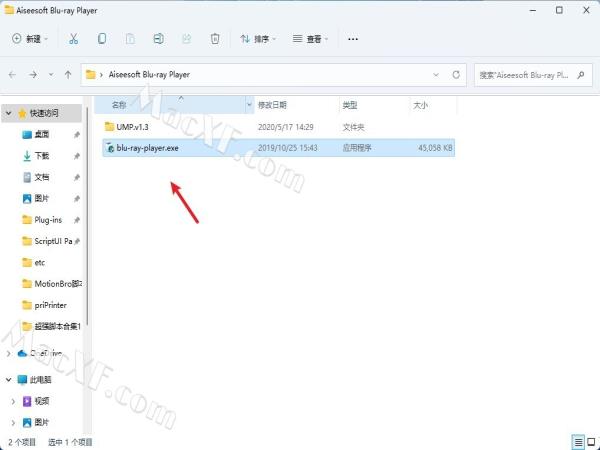The width and height of the screenshot is (600, 450).
Task: Open the Plug-ins folder in sidebar
Action: (x=48, y=220)
